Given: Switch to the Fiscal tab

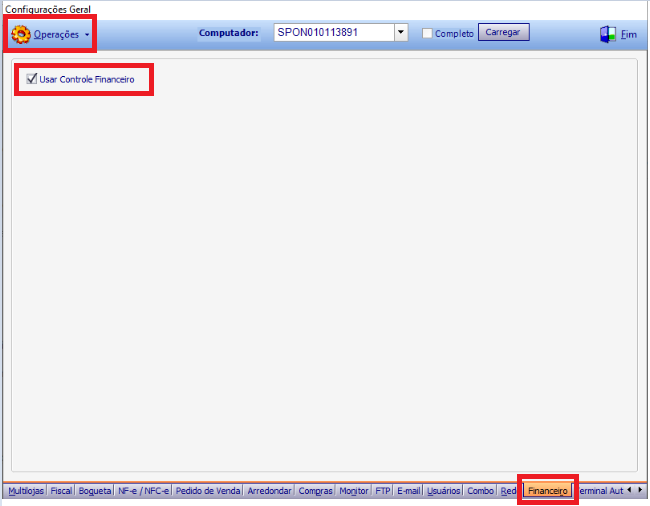Looking at the screenshot, I should click(x=61, y=491).
